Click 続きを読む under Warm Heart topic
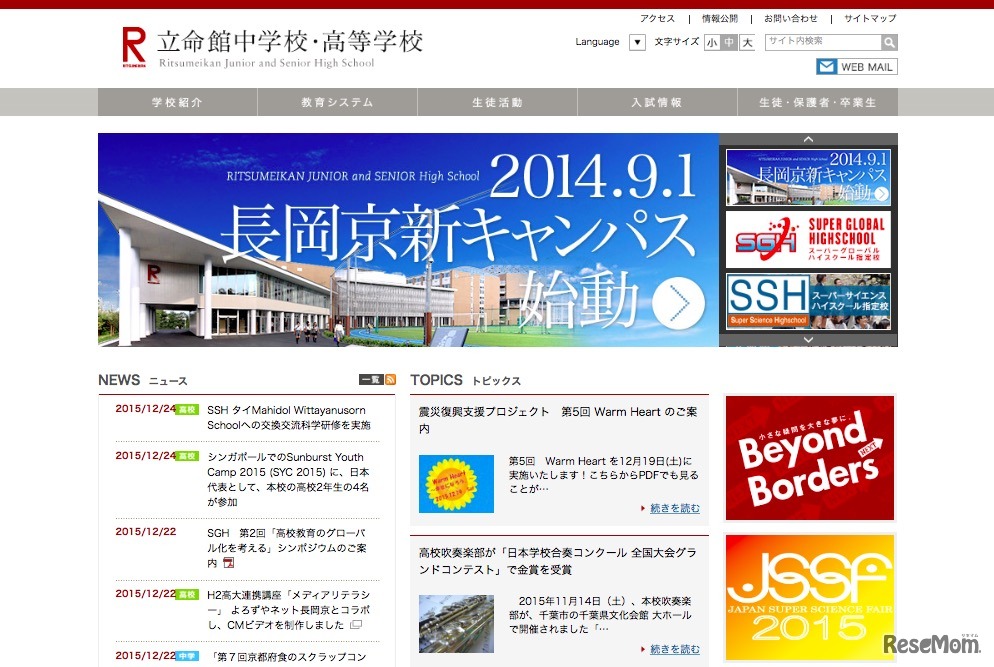 (674, 508)
